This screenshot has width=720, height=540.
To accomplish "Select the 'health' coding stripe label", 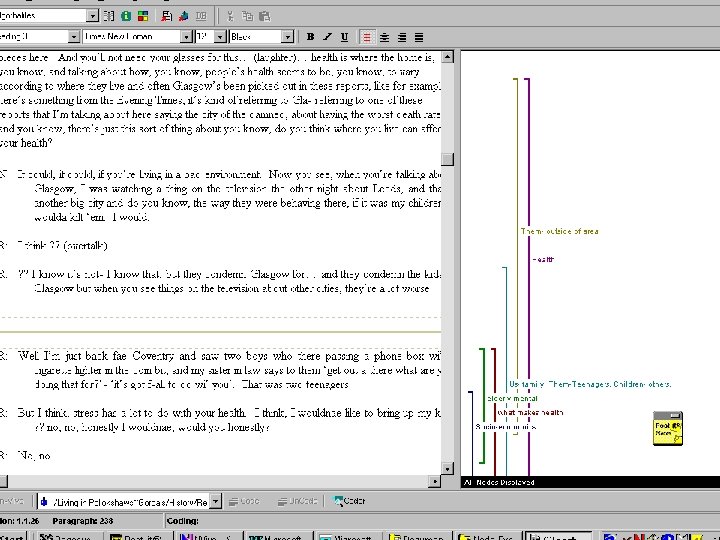I will click(543, 259).
